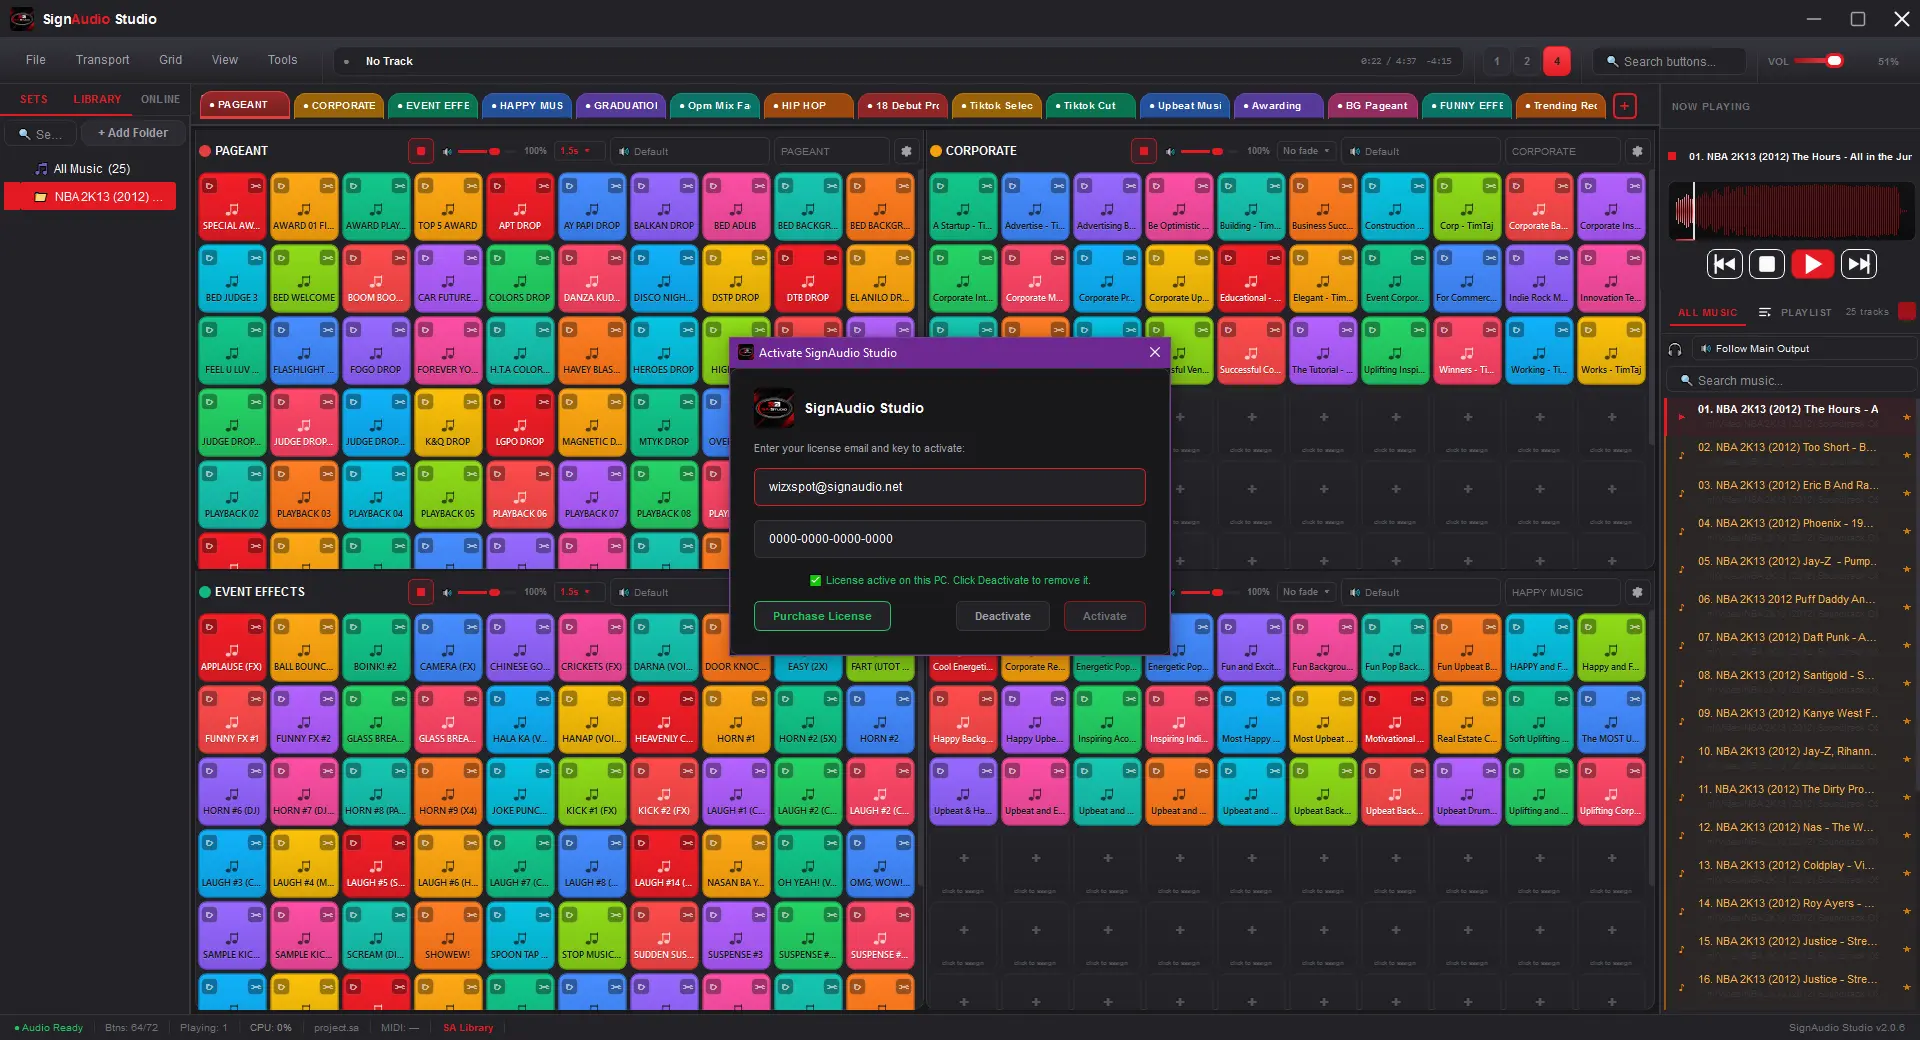1920x1040 pixels.
Task: Click the license email input field
Action: [949, 487]
